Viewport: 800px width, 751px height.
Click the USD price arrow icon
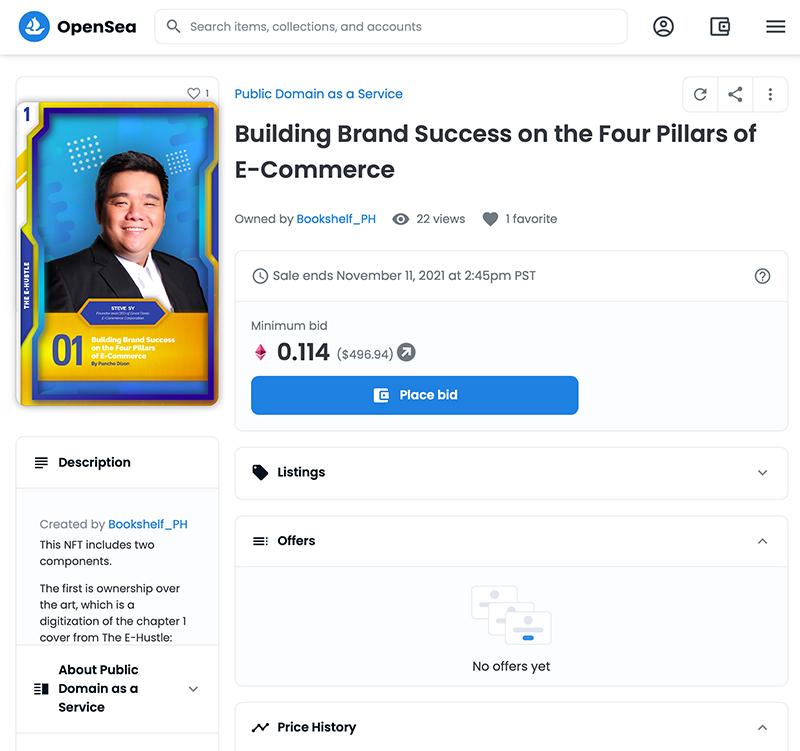pyautogui.click(x=406, y=352)
